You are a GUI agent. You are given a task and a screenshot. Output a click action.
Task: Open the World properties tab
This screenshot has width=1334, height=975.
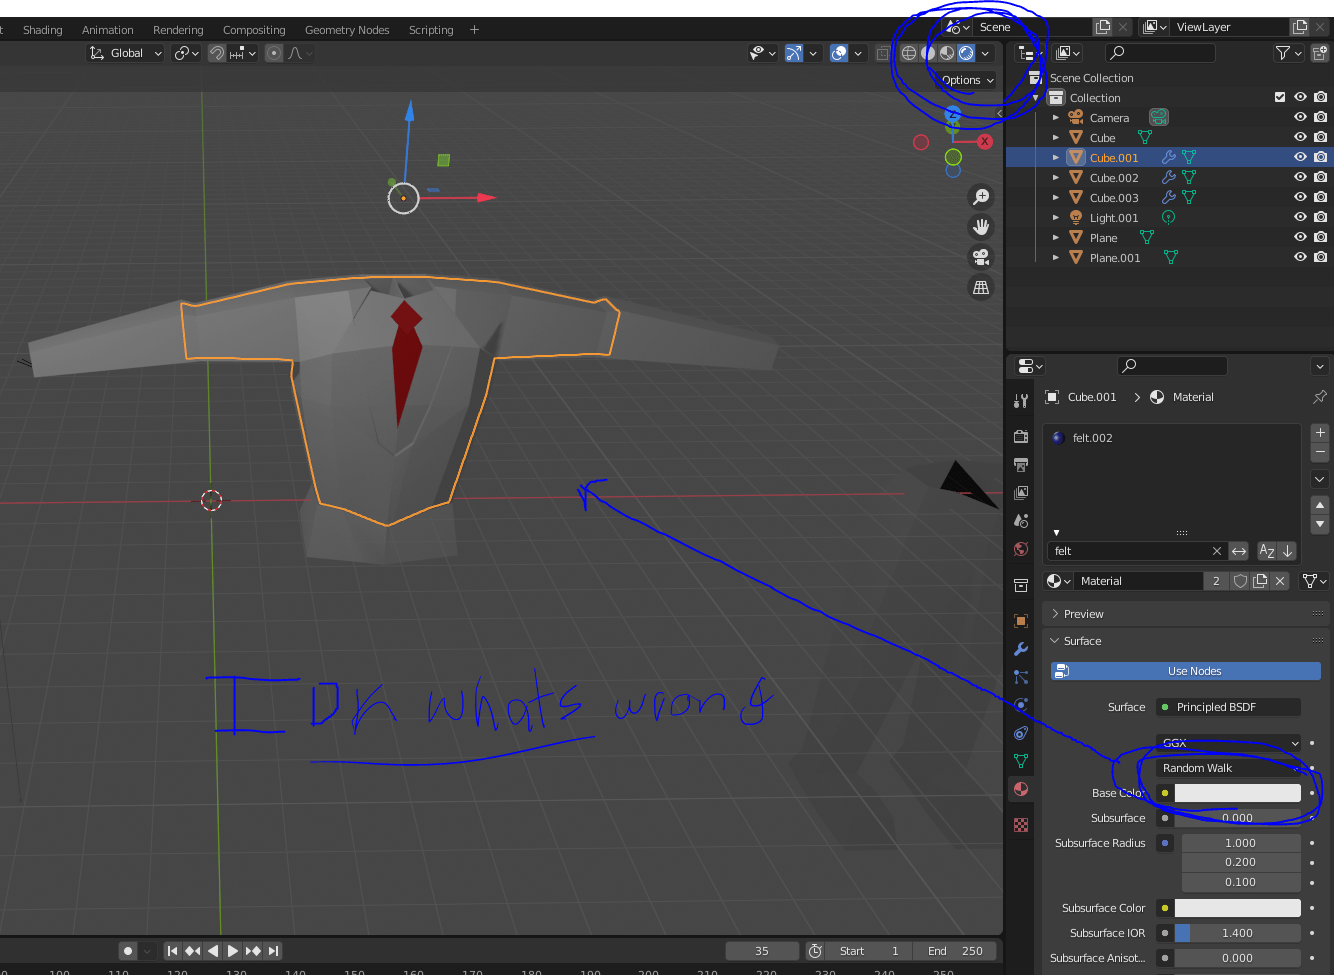(x=1020, y=549)
